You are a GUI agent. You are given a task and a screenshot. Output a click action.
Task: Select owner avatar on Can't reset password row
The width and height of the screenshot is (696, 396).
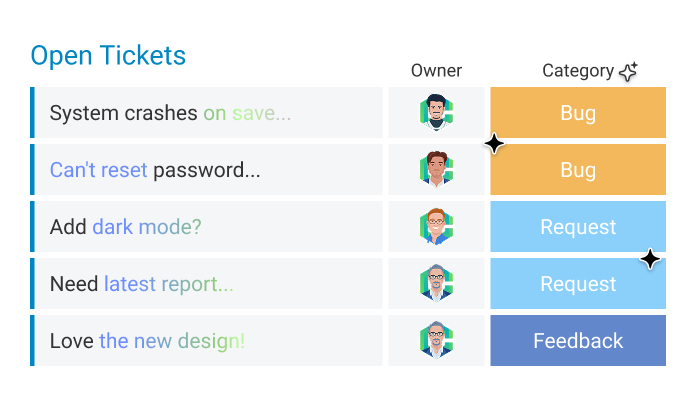(x=436, y=169)
